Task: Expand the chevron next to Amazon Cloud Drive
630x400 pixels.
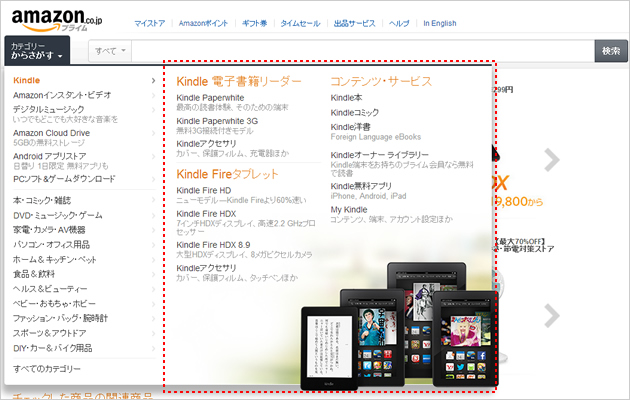Action: pos(153,133)
